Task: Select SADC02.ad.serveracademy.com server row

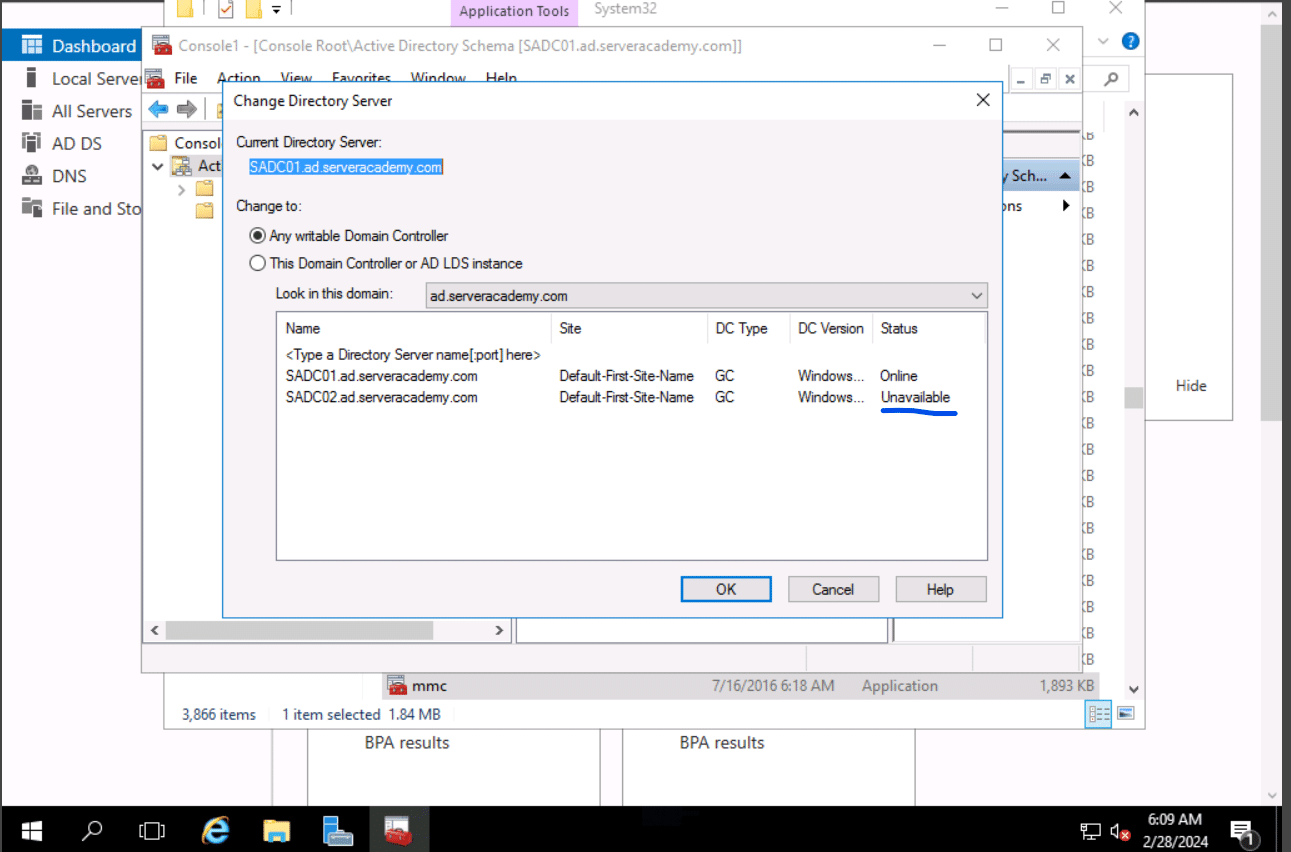Action: tap(382, 397)
